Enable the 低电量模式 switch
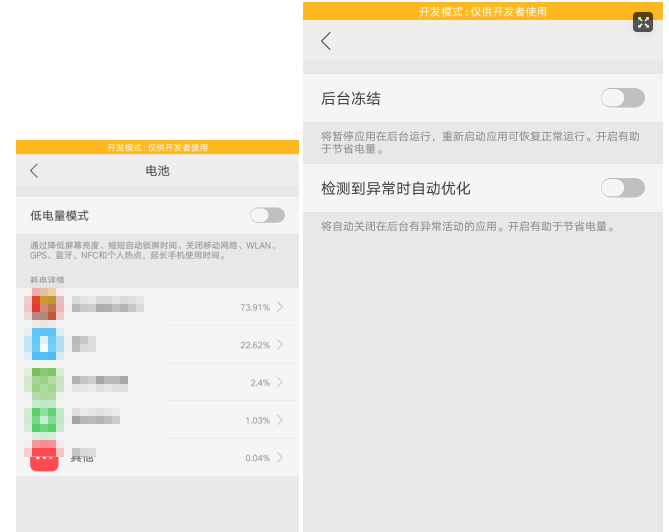The width and height of the screenshot is (669, 532). tap(267, 215)
